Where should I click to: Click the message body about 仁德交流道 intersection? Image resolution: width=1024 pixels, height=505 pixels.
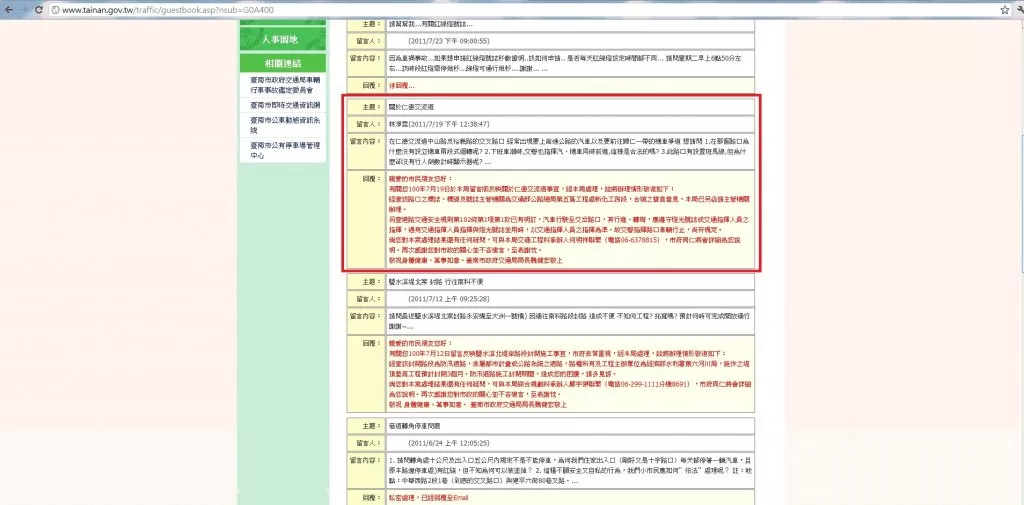click(x=569, y=151)
